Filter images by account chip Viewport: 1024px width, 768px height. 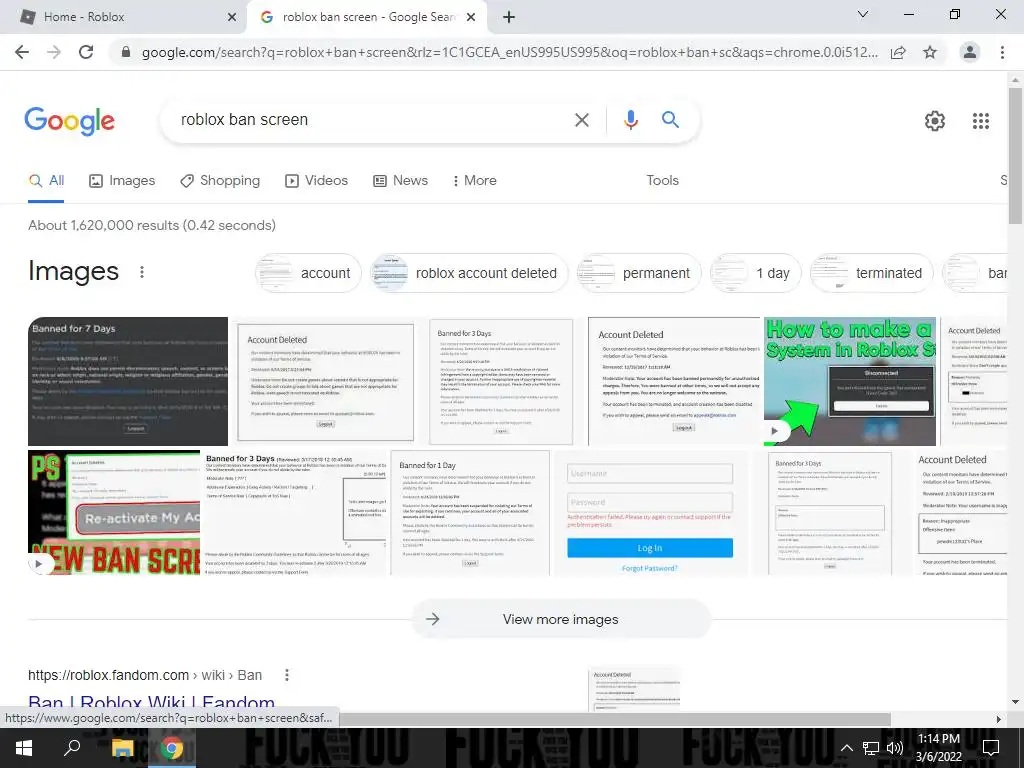[x=308, y=273]
